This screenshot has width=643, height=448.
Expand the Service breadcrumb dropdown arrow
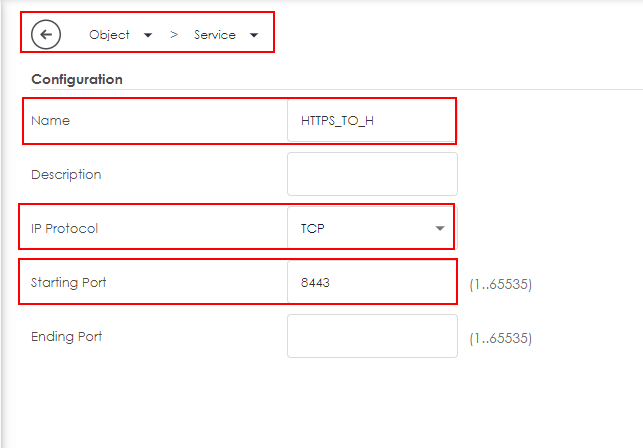click(254, 35)
